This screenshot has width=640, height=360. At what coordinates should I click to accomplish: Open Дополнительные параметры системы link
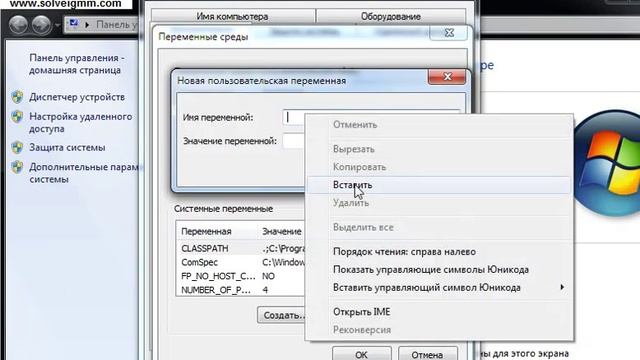[x=83, y=173]
